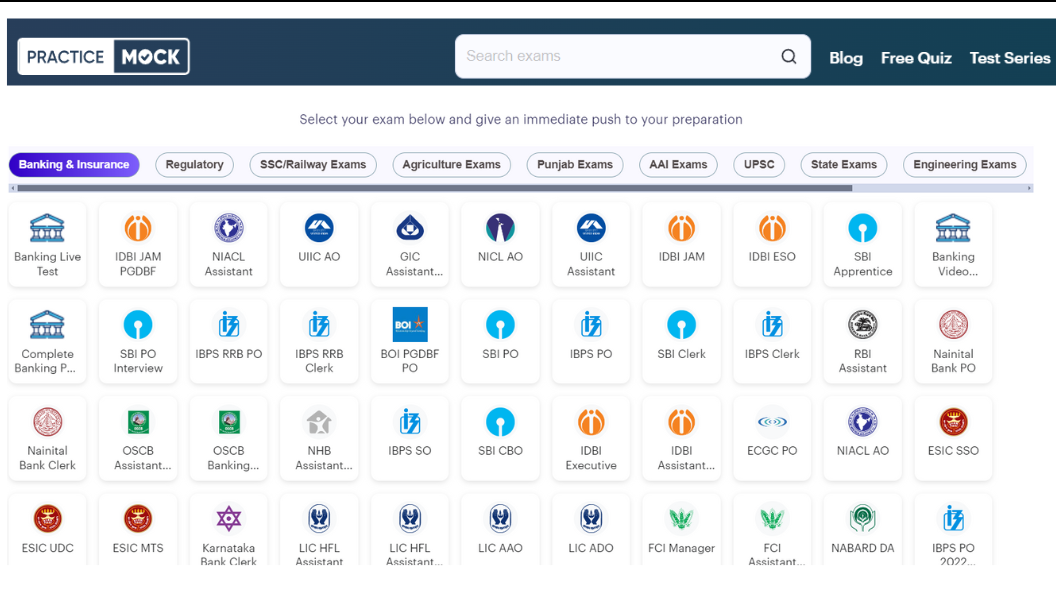Click the scrollbar right arrow
The height and width of the screenshot is (594, 1056).
click(1030, 188)
